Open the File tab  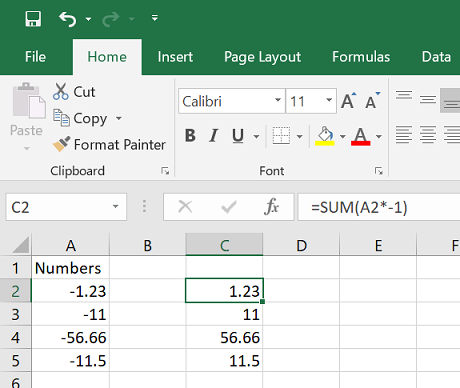35,57
